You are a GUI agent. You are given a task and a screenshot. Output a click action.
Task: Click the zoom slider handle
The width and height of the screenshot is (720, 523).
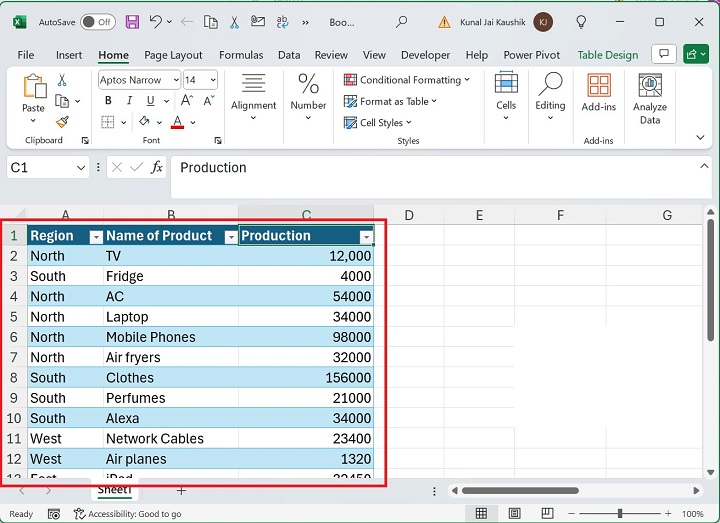[x=620, y=513]
